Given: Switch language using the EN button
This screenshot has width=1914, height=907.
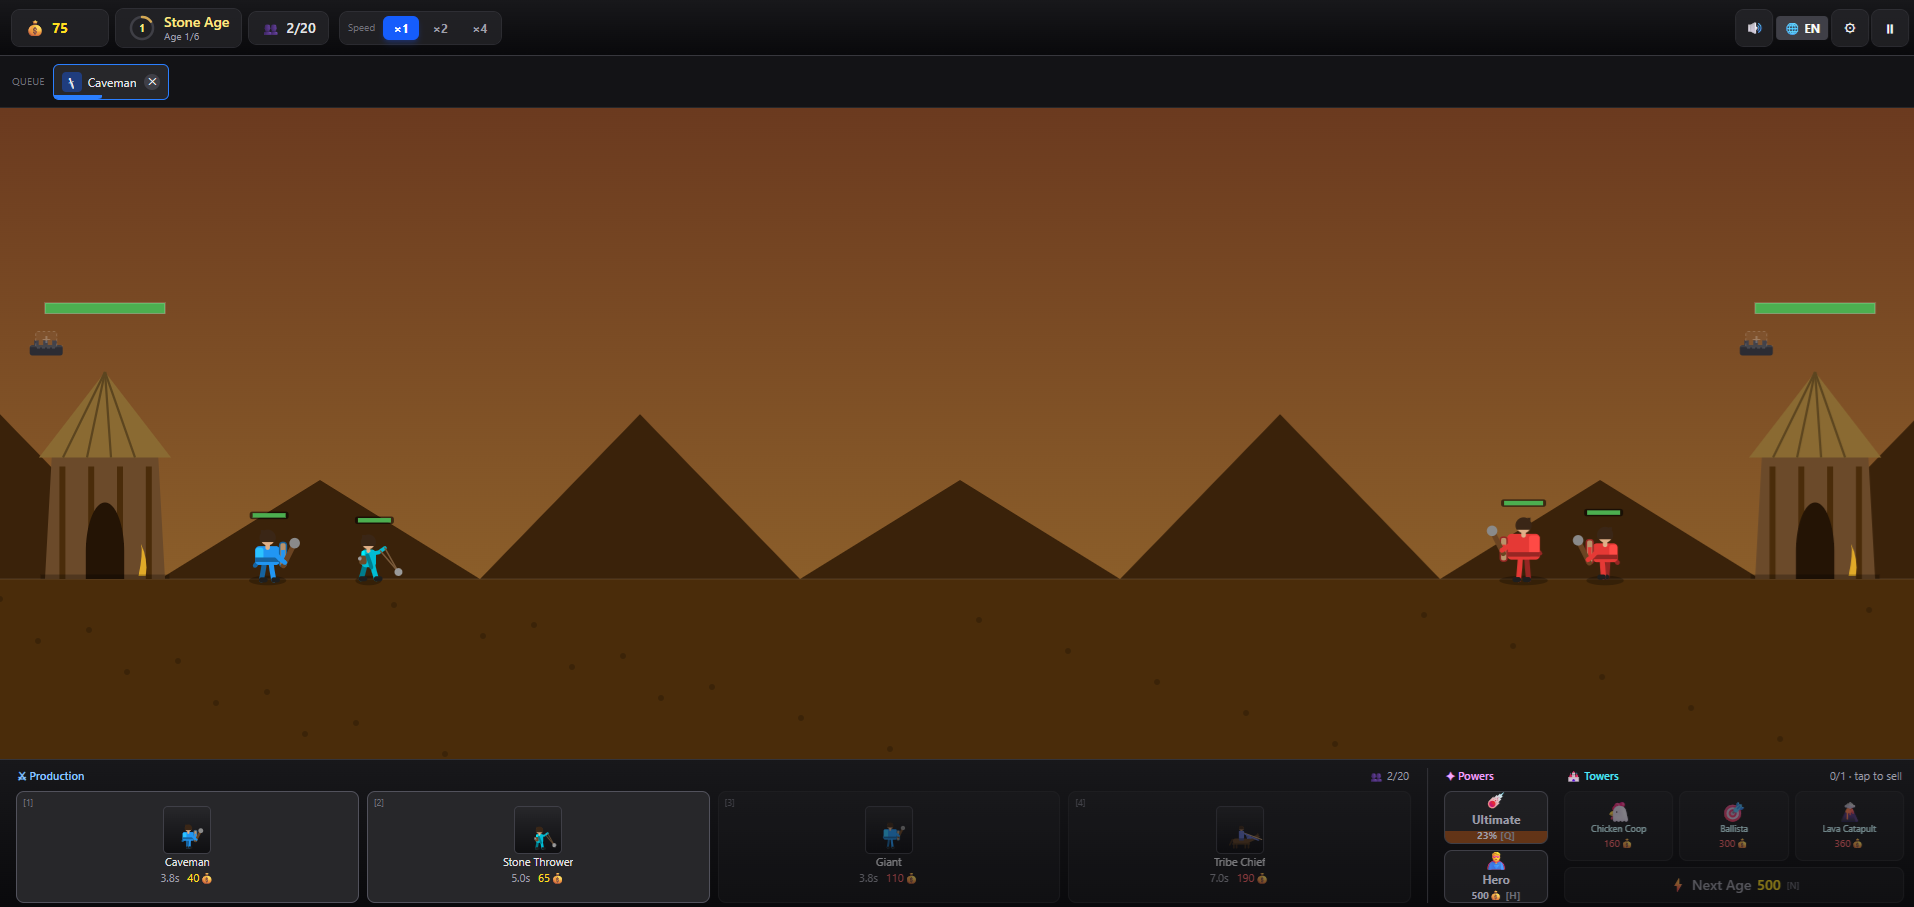Looking at the screenshot, I should click(1802, 28).
